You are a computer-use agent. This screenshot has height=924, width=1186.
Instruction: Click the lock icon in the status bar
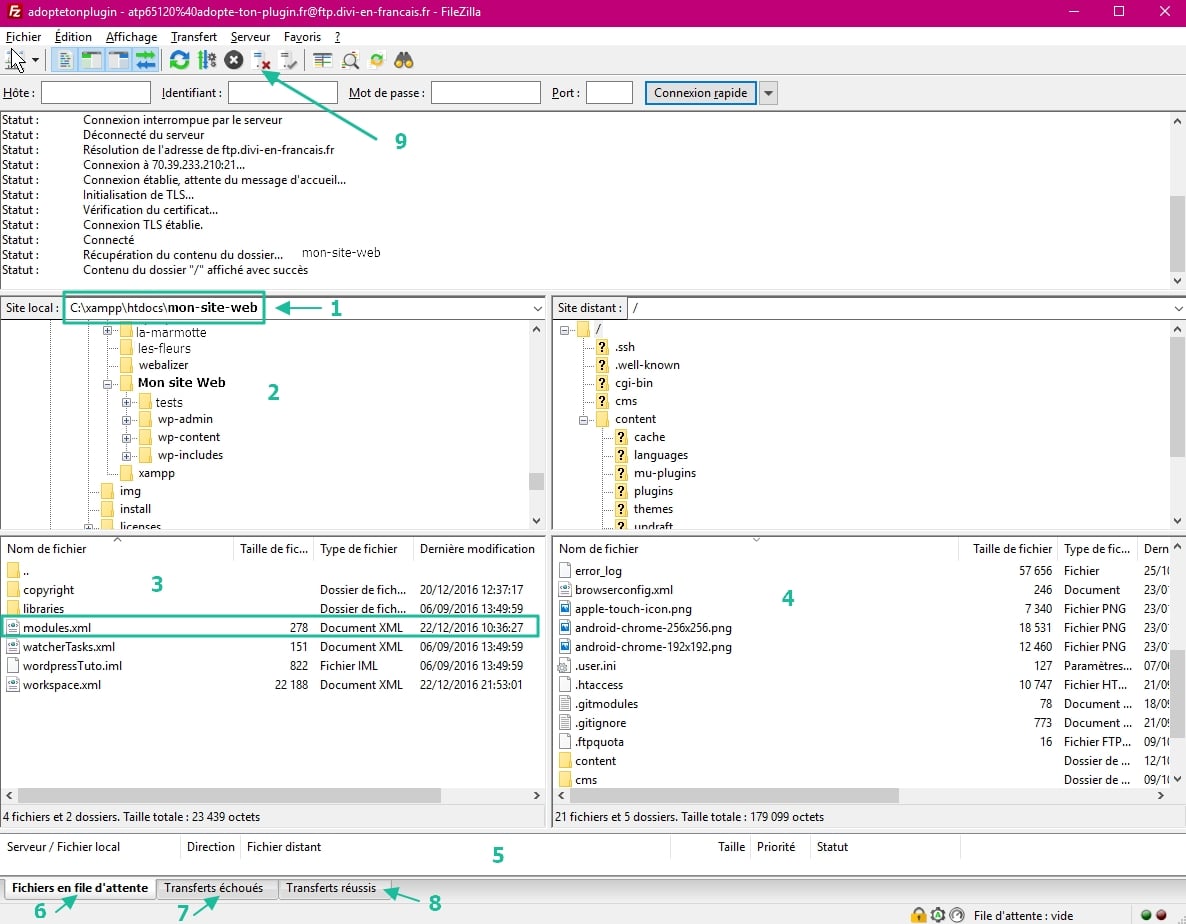coord(918,914)
